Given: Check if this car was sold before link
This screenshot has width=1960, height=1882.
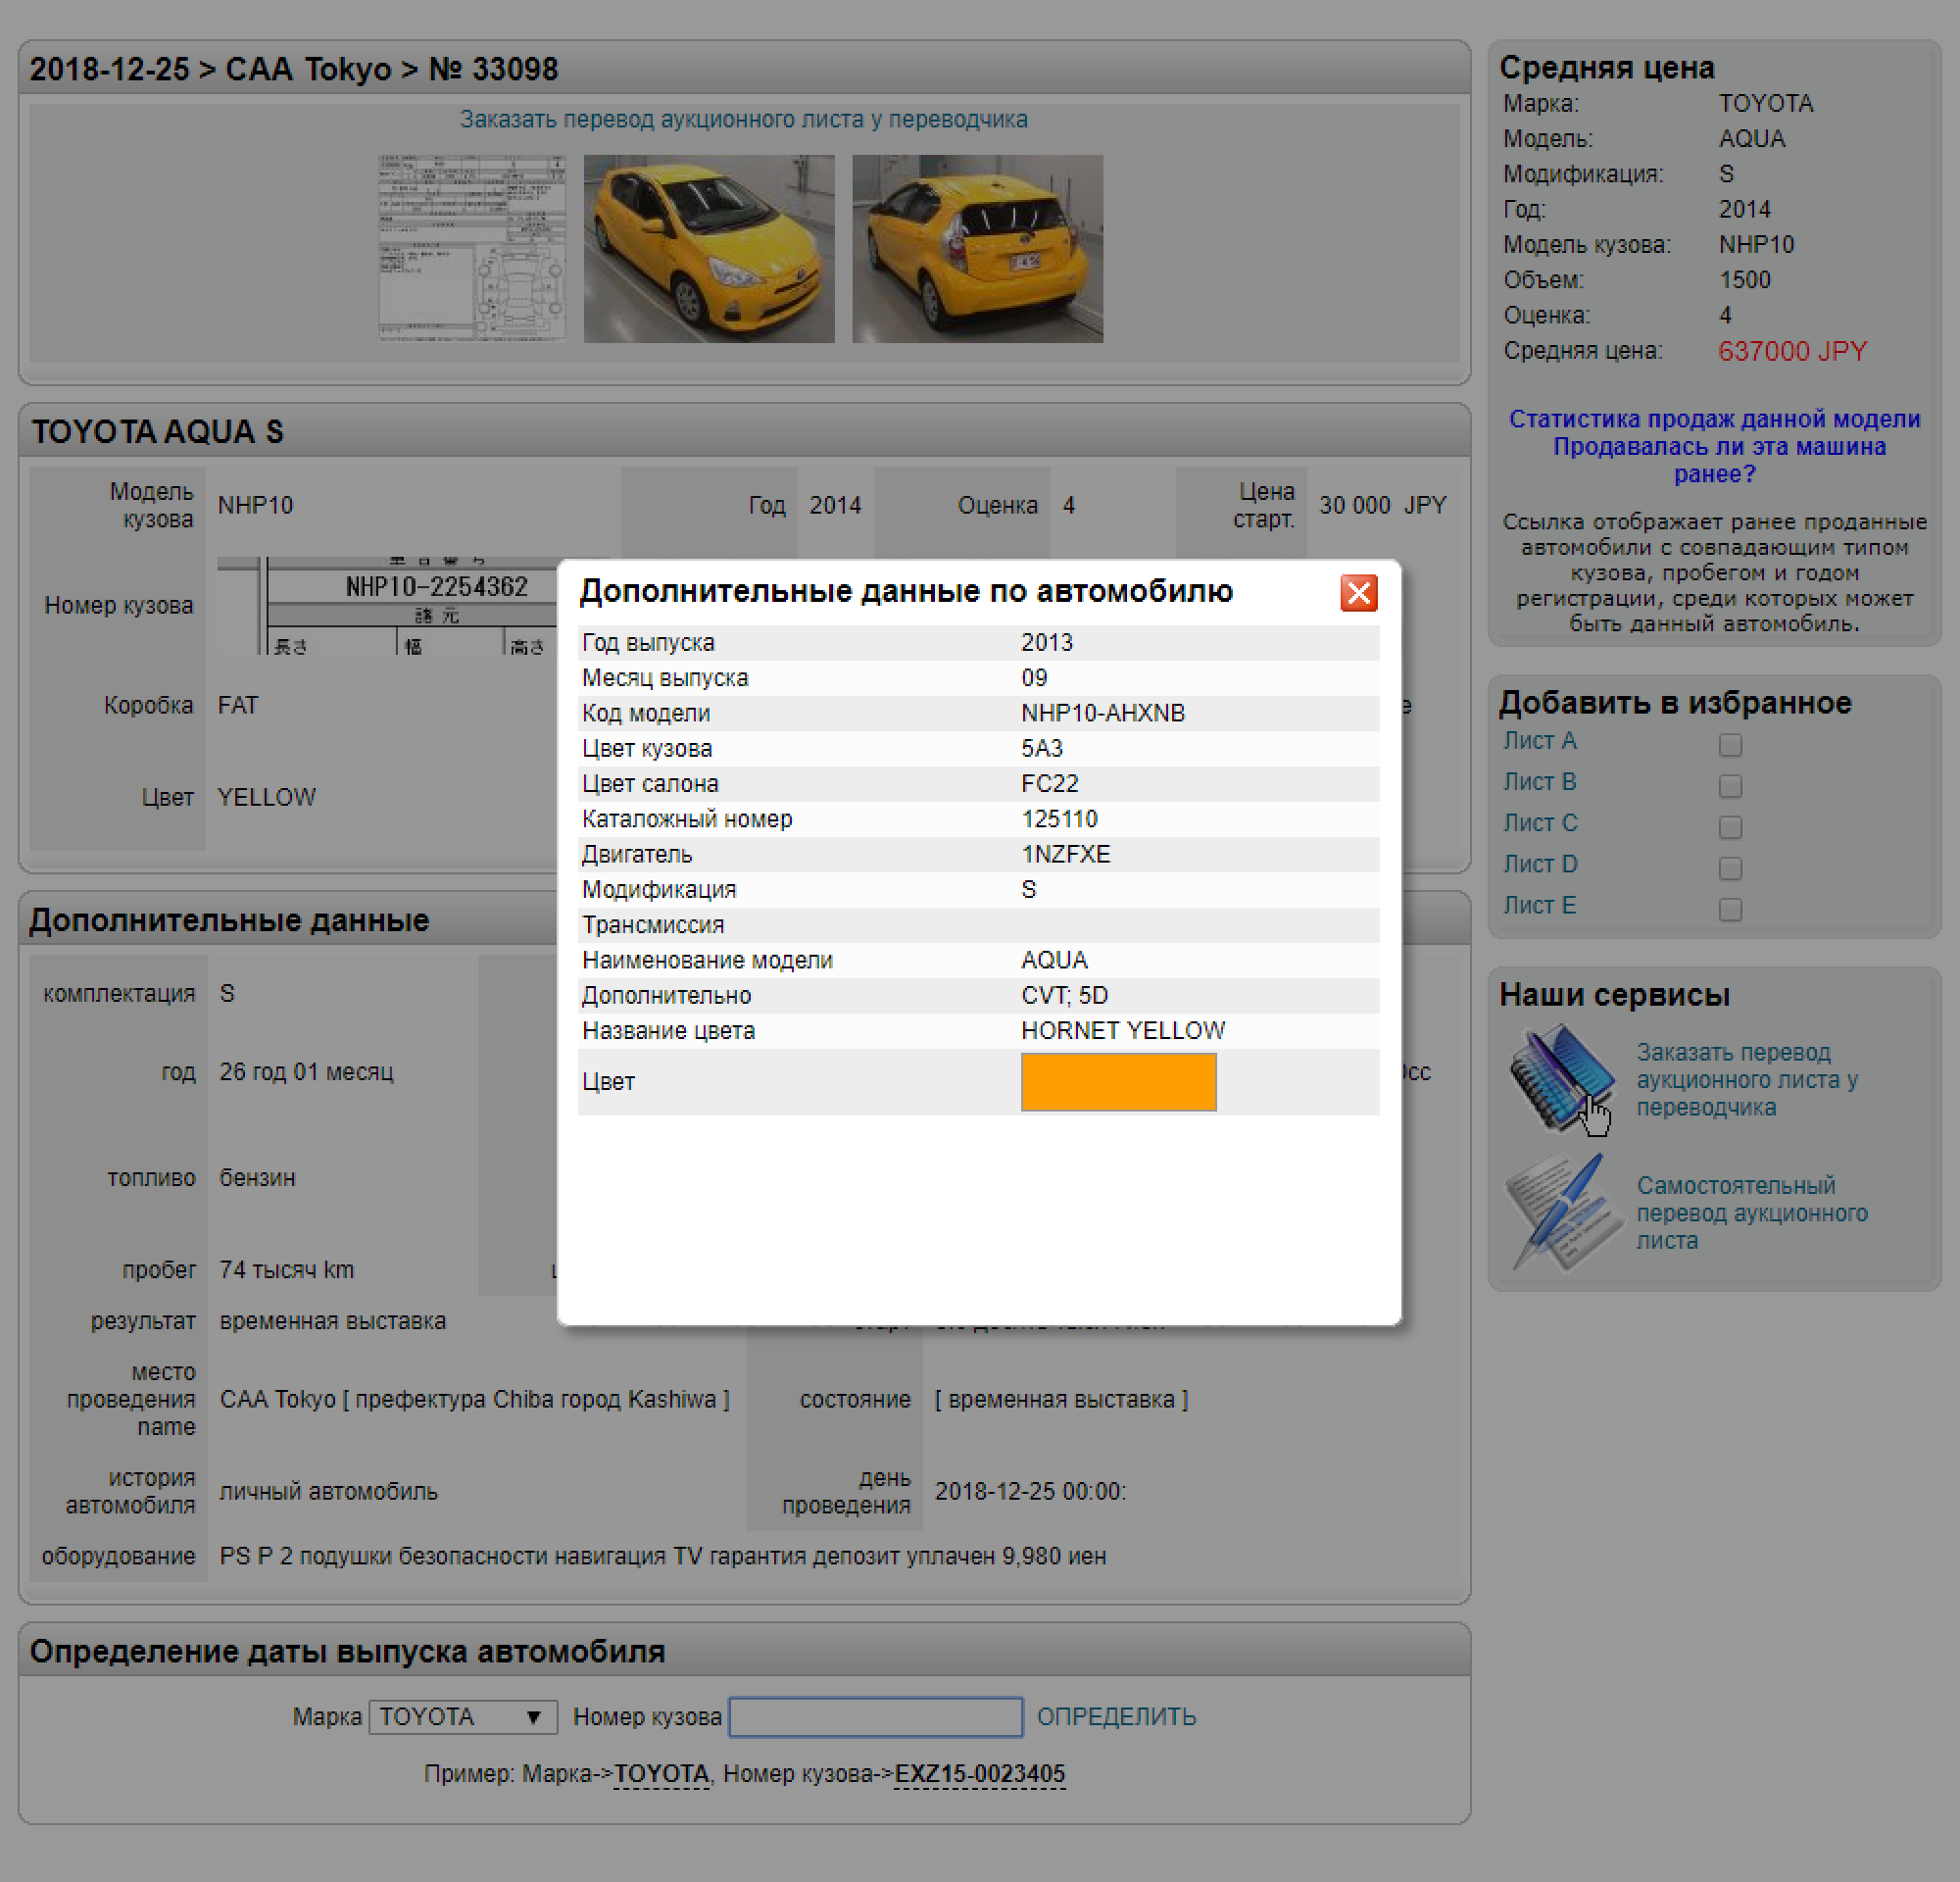Looking at the screenshot, I should pos(1718,460).
